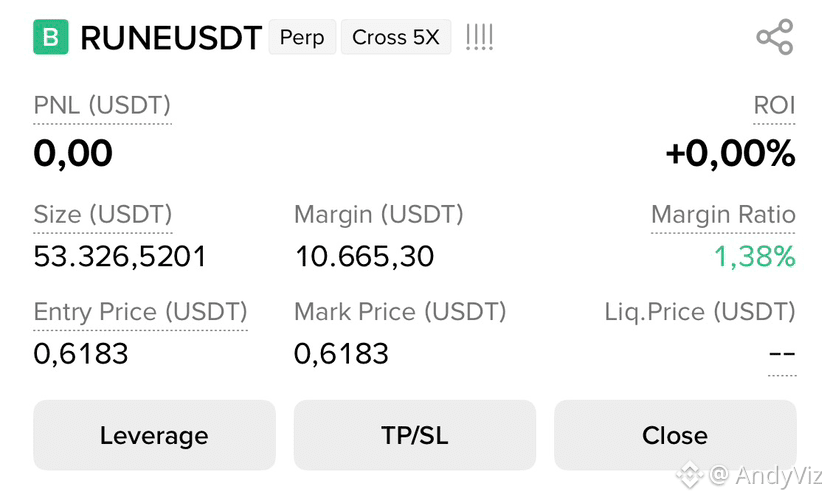Close the RUNEUSDT position
The height and width of the screenshot is (500, 830).
pyautogui.click(x=675, y=435)
